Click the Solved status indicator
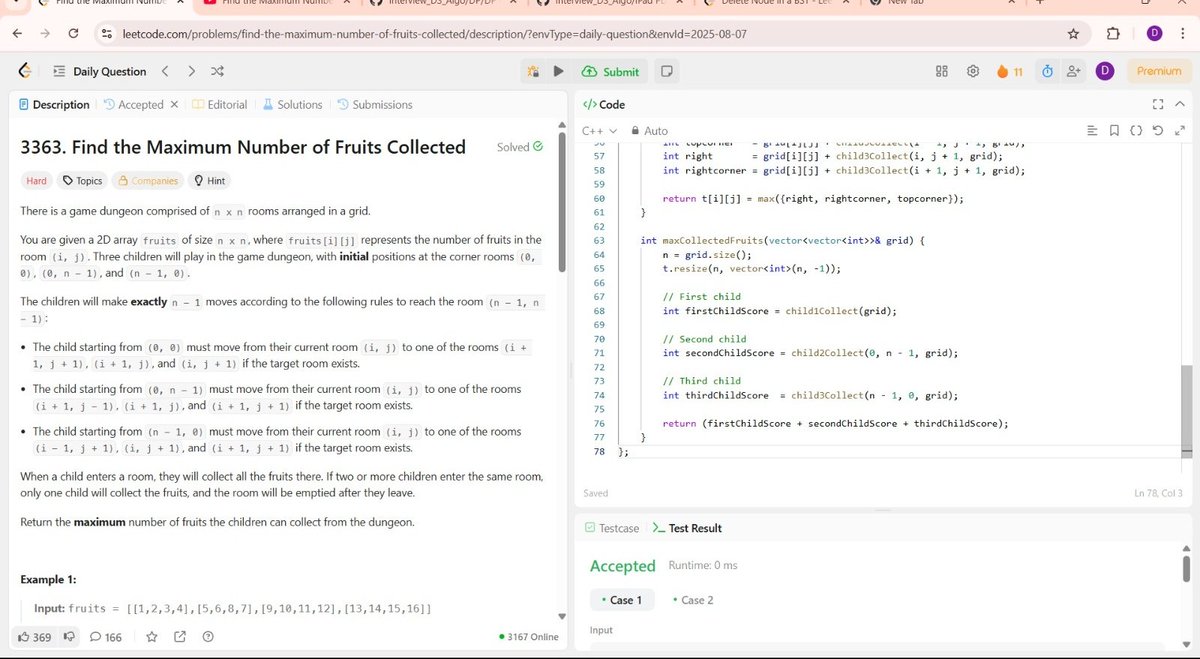 tap(520, 147)
